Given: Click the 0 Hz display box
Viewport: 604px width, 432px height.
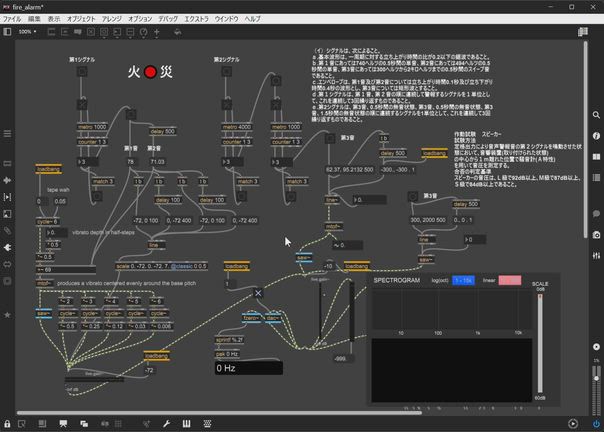Looking at the screenshot, I should pos(249,368).
